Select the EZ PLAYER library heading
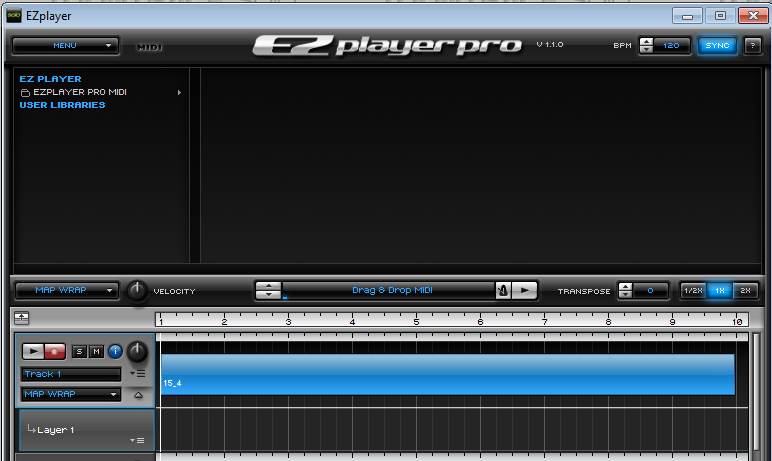The width and height of the screenshot is (772, 461). pyautogui.click(x=50, y=79)
